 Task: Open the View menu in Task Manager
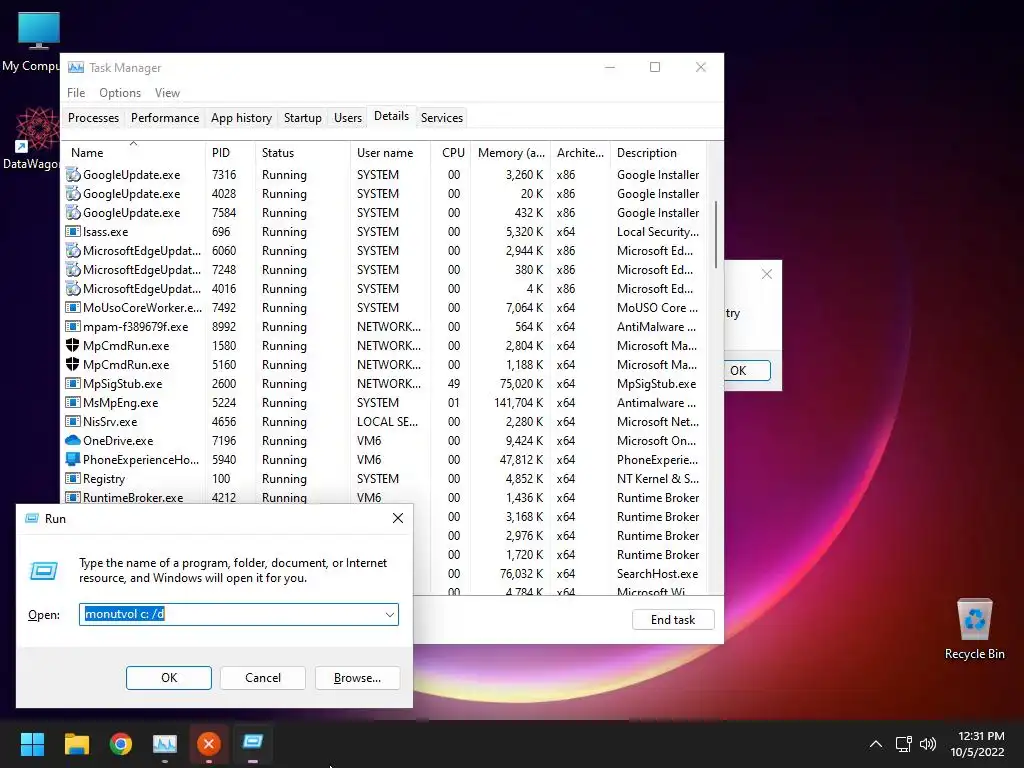pos(167,93)
